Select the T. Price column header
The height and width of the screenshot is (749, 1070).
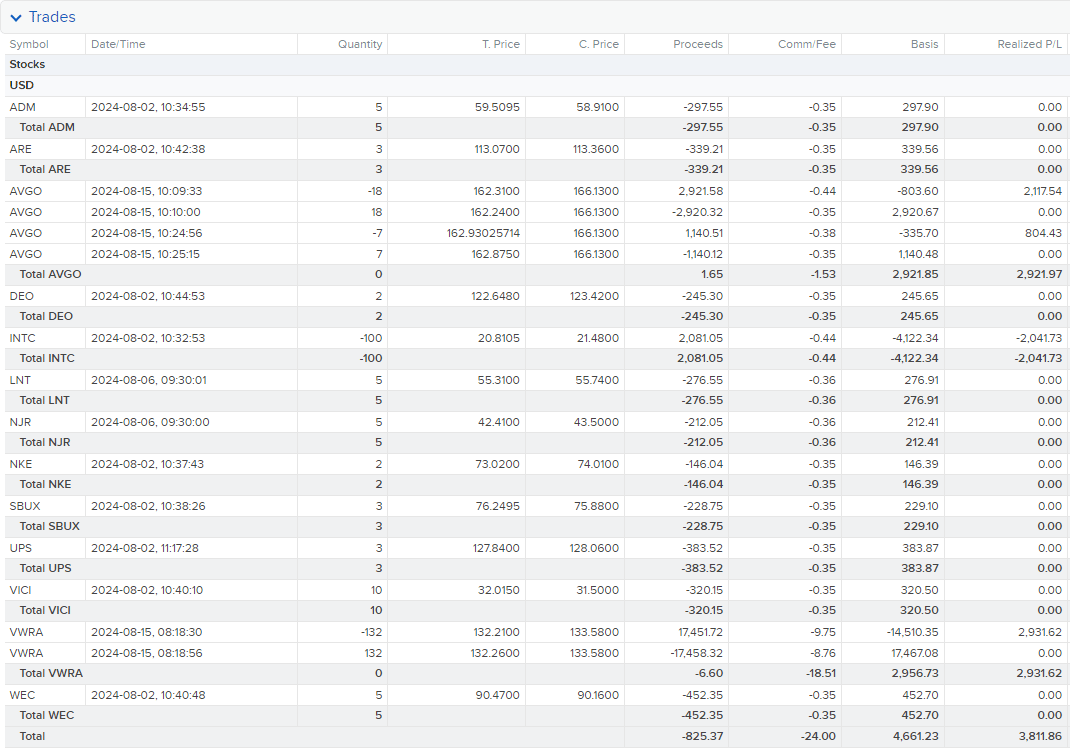click(501, 44)
